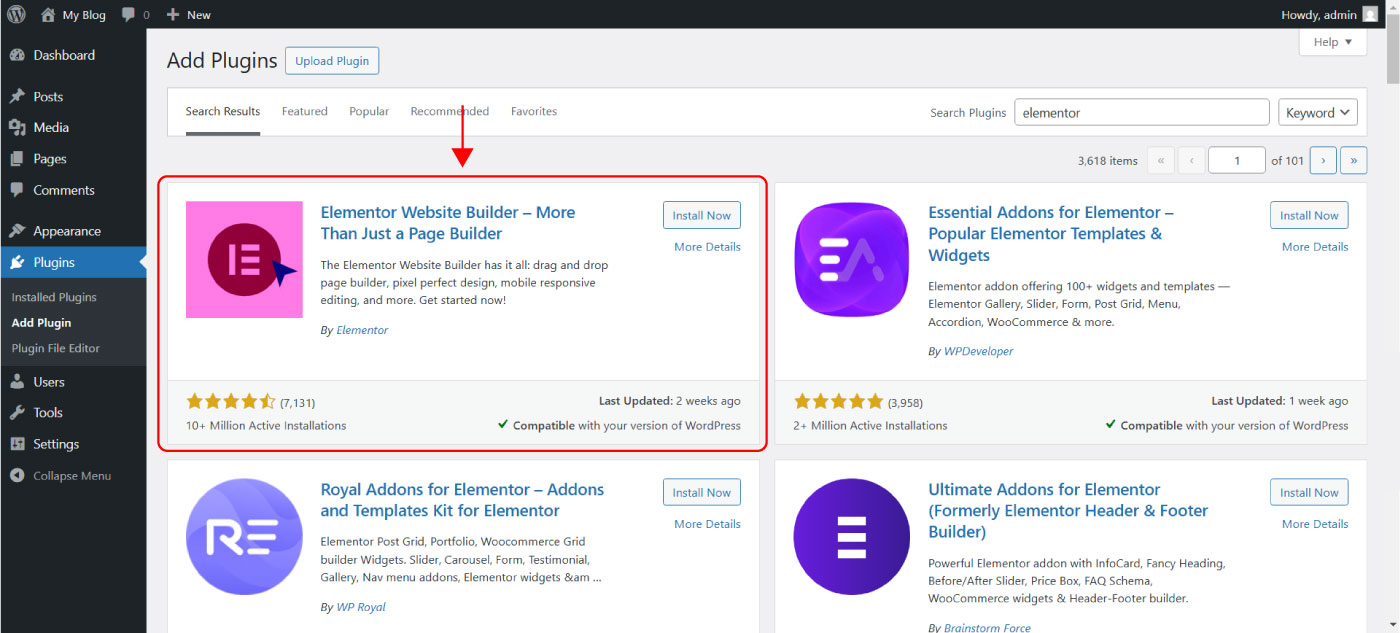
Task: Expand the Help dropdown panel
Action: (x=1332, y=42)
